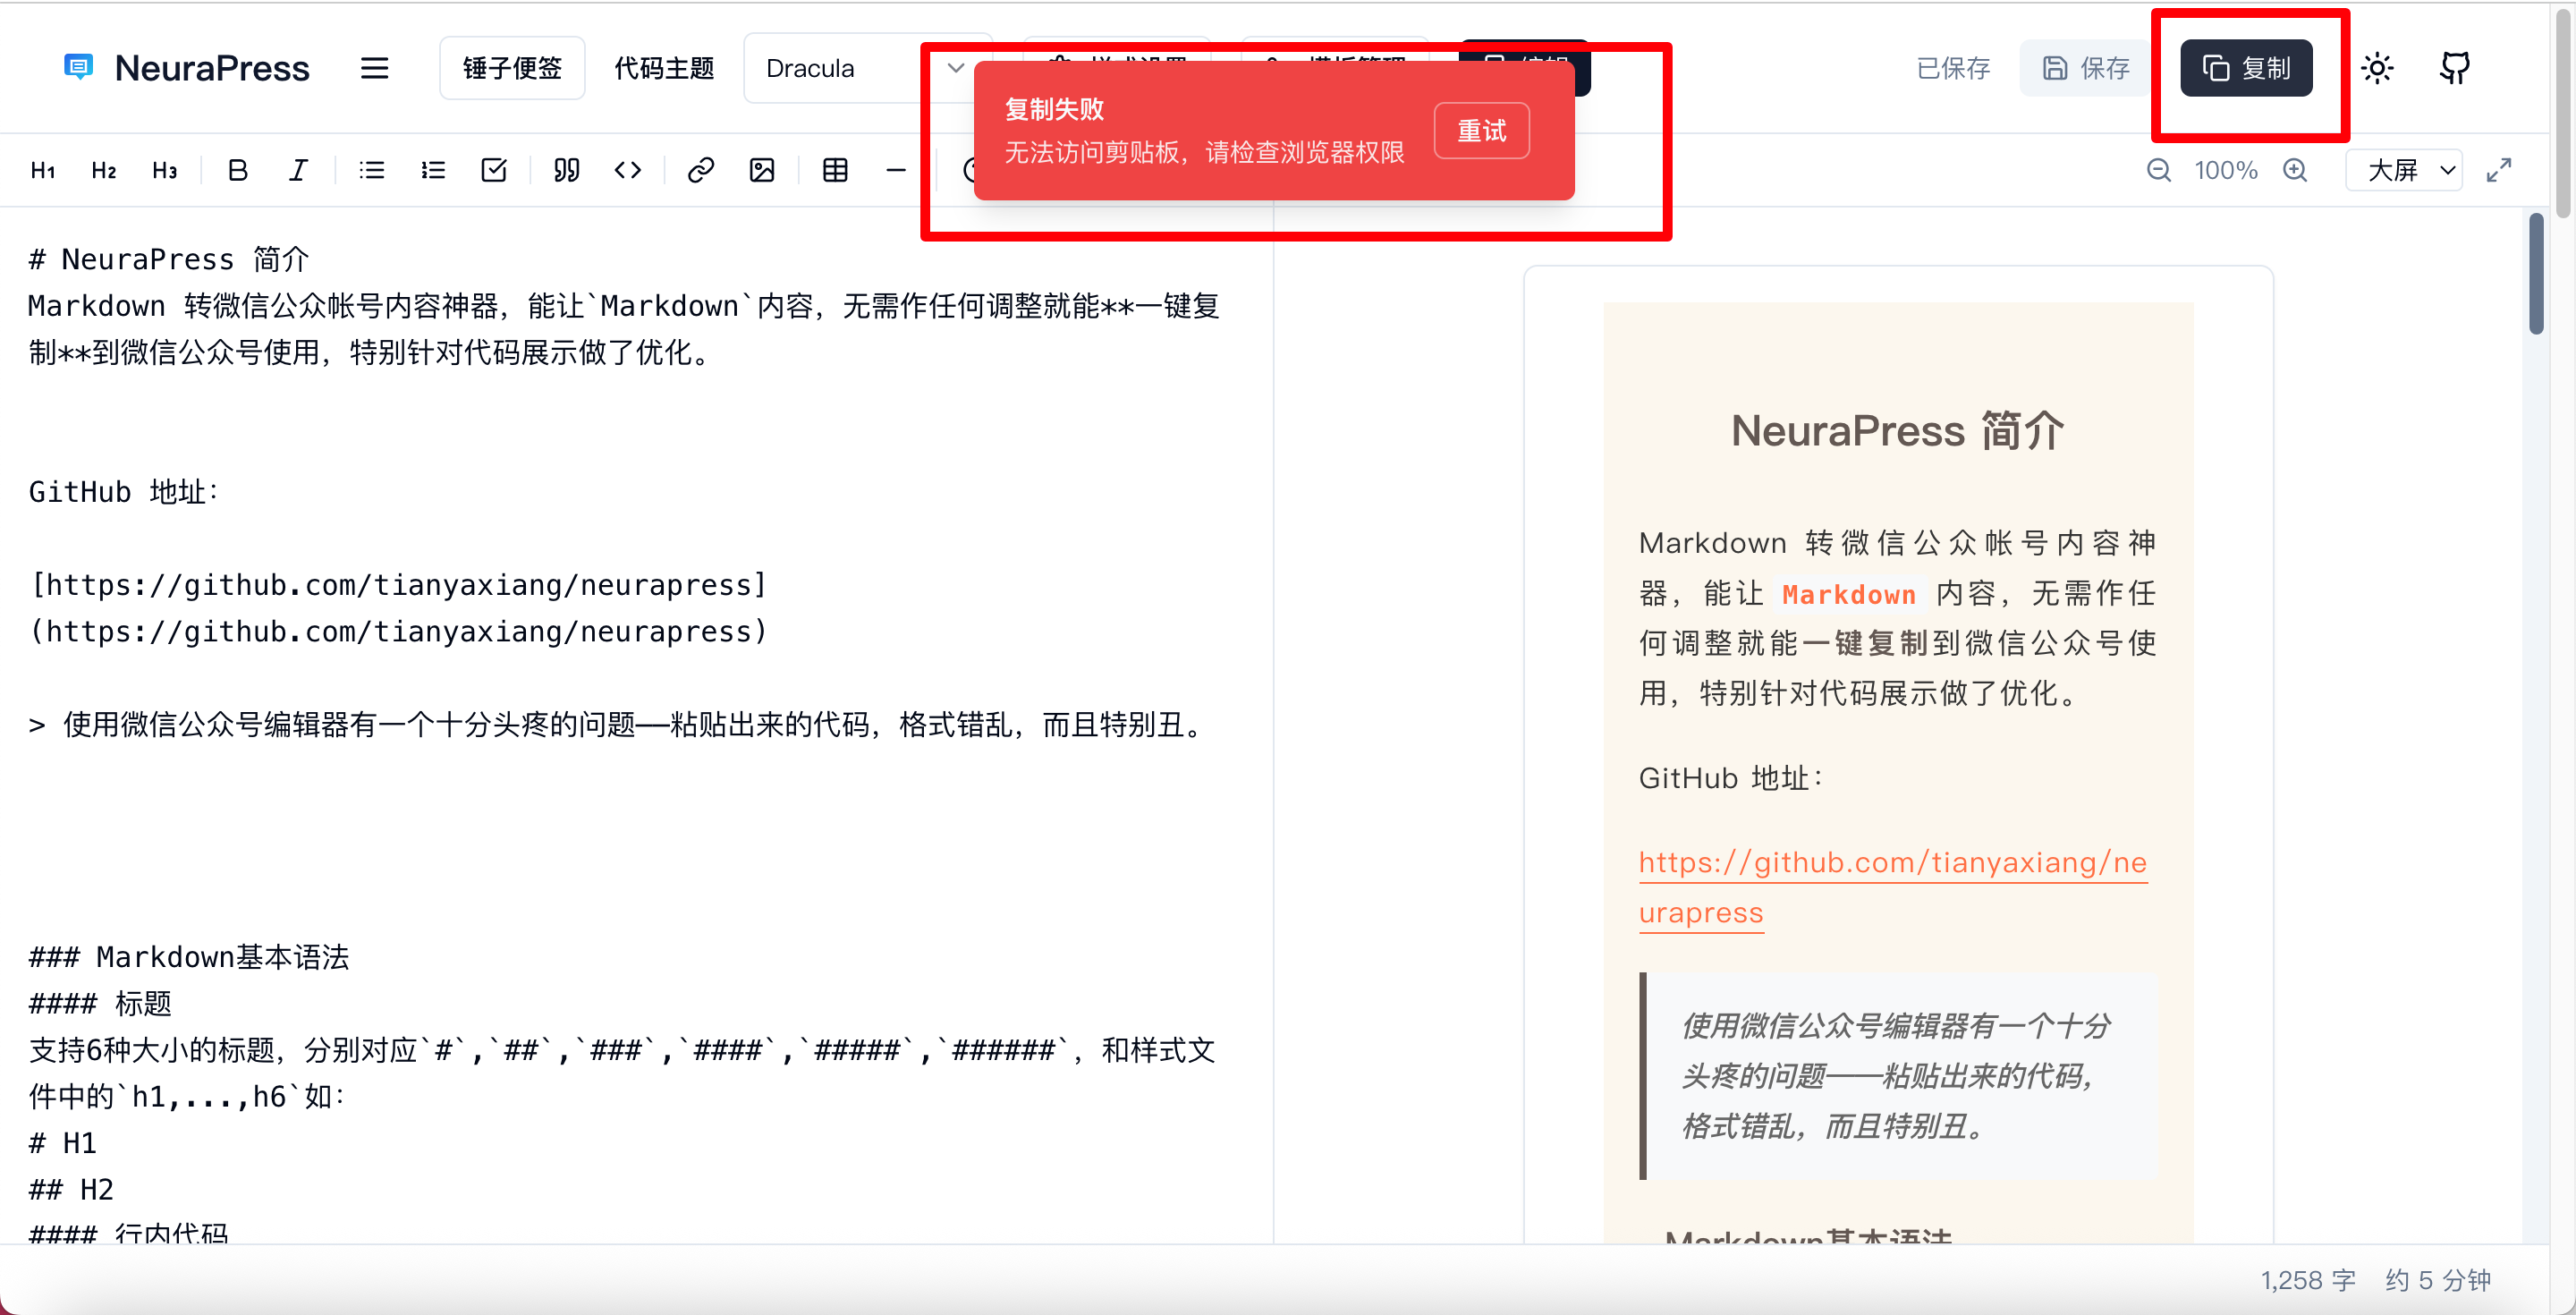
Task: Insert a table with the toolbar icon
Action: (x=835, y=170)
